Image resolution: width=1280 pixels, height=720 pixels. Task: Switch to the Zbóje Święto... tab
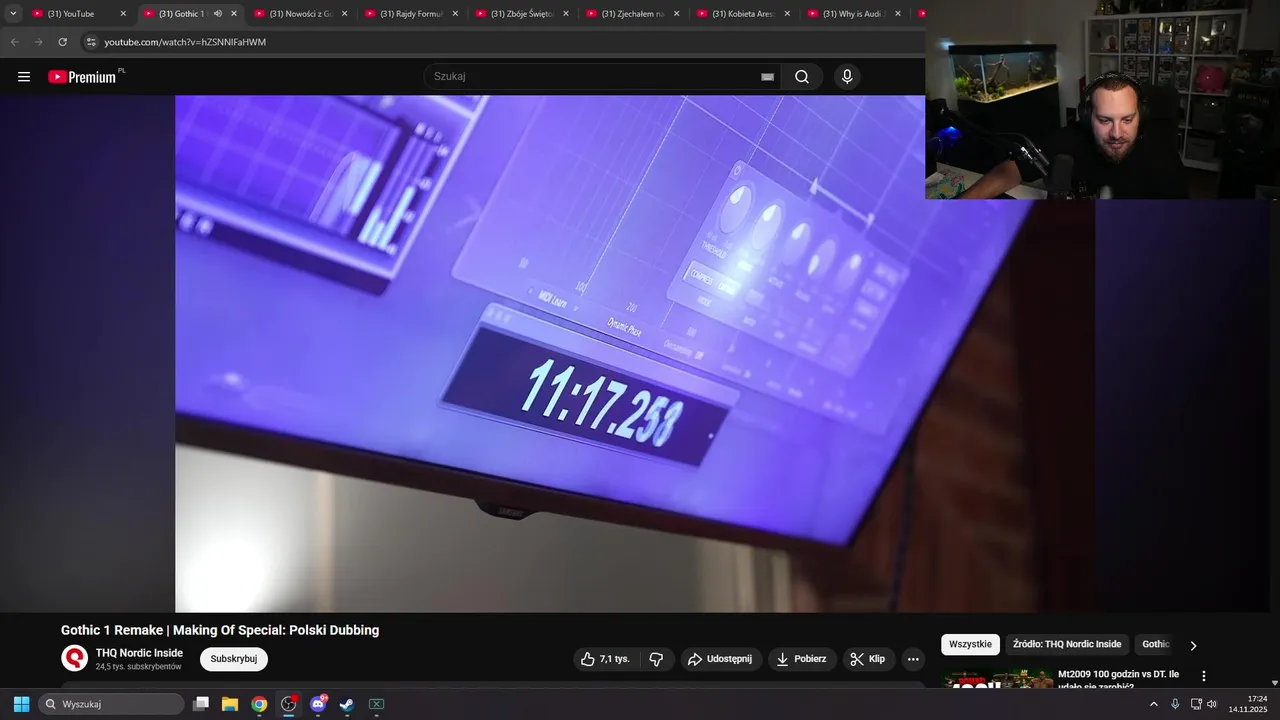coord(522,14)
